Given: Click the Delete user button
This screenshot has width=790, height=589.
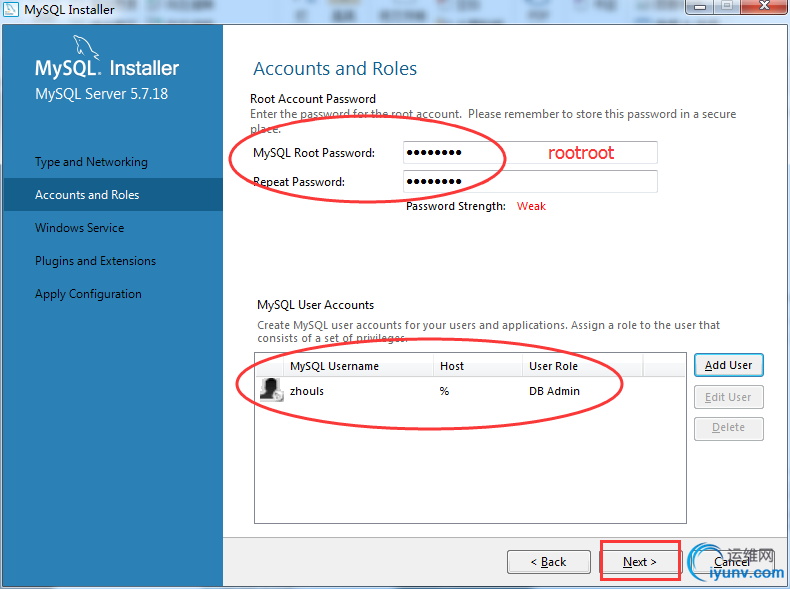Looking at the screenshot, I should click(729, 428).
